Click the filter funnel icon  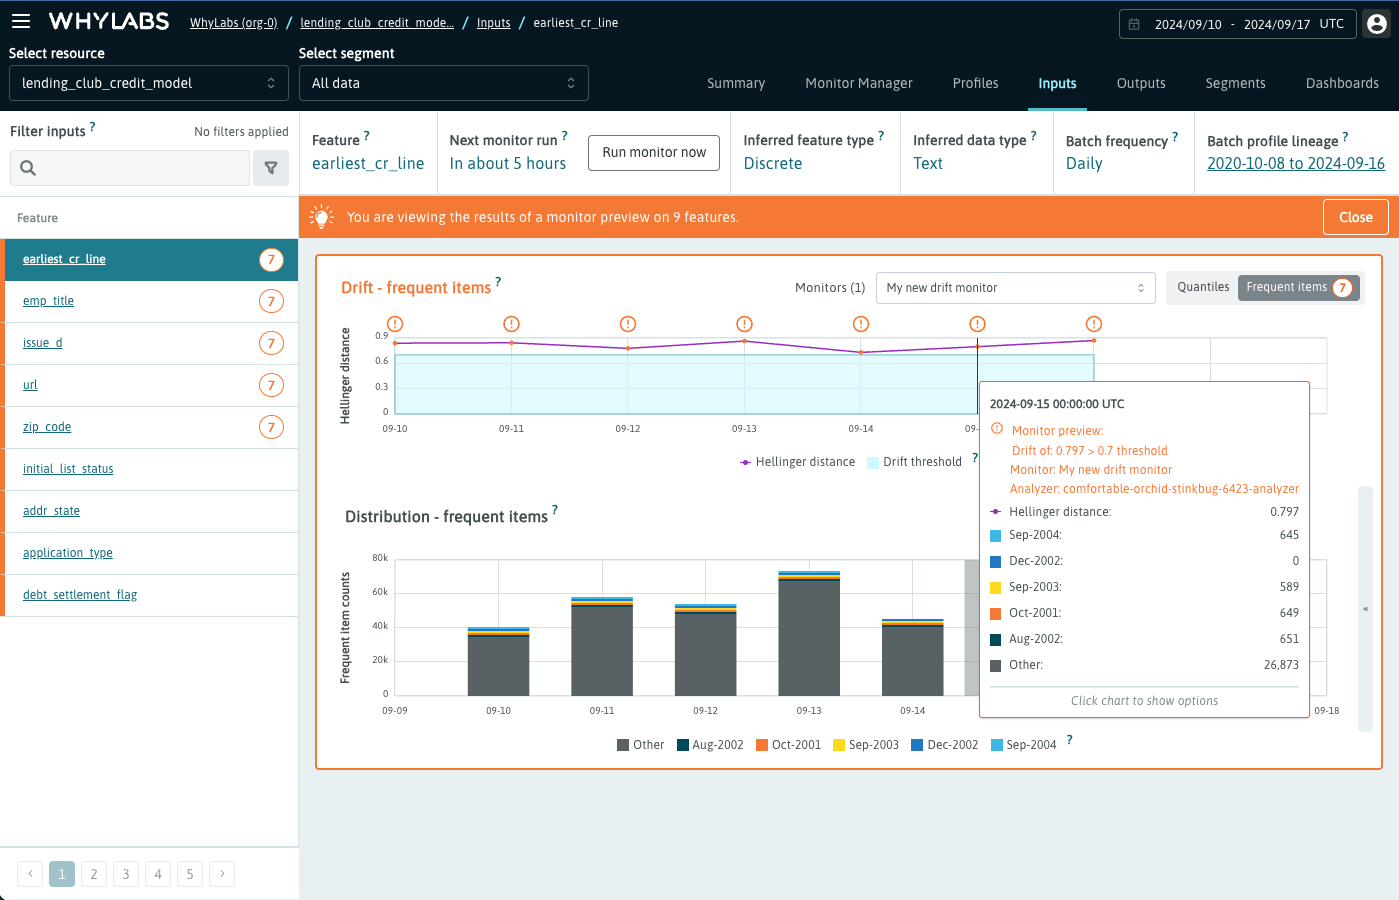coord(271,168)
